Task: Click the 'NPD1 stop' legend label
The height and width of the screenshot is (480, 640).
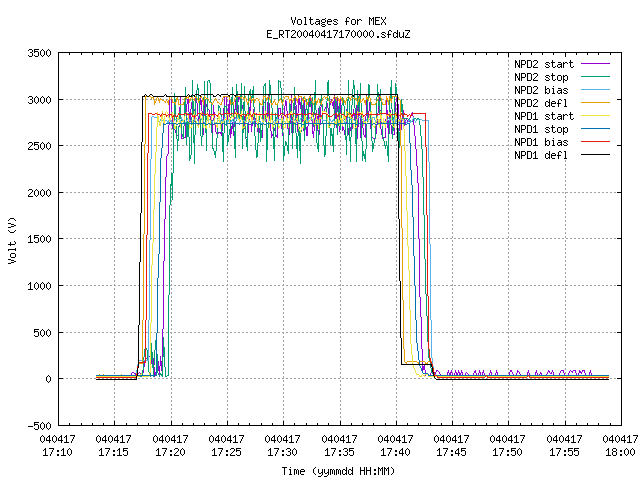Action: coord(541,129)
